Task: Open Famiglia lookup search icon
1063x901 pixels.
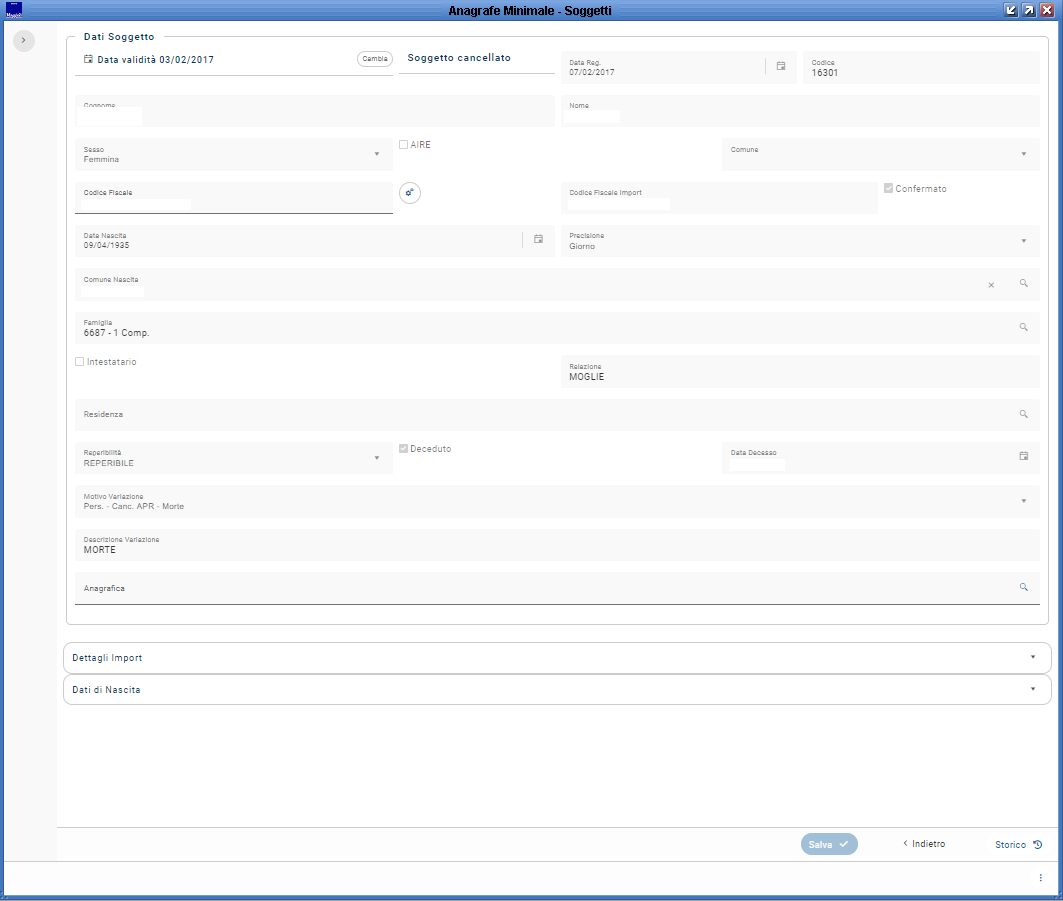Action: tap(1023, 327)
